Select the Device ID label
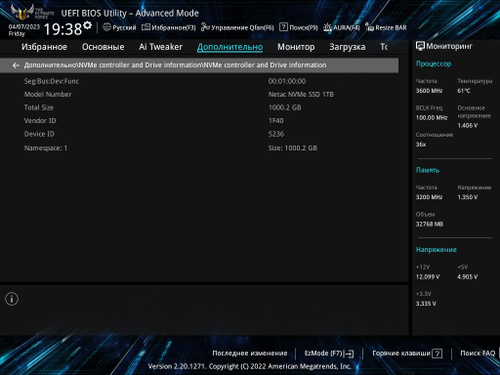Viewport: 500px width, 375px height. click(x=39, y=134)
